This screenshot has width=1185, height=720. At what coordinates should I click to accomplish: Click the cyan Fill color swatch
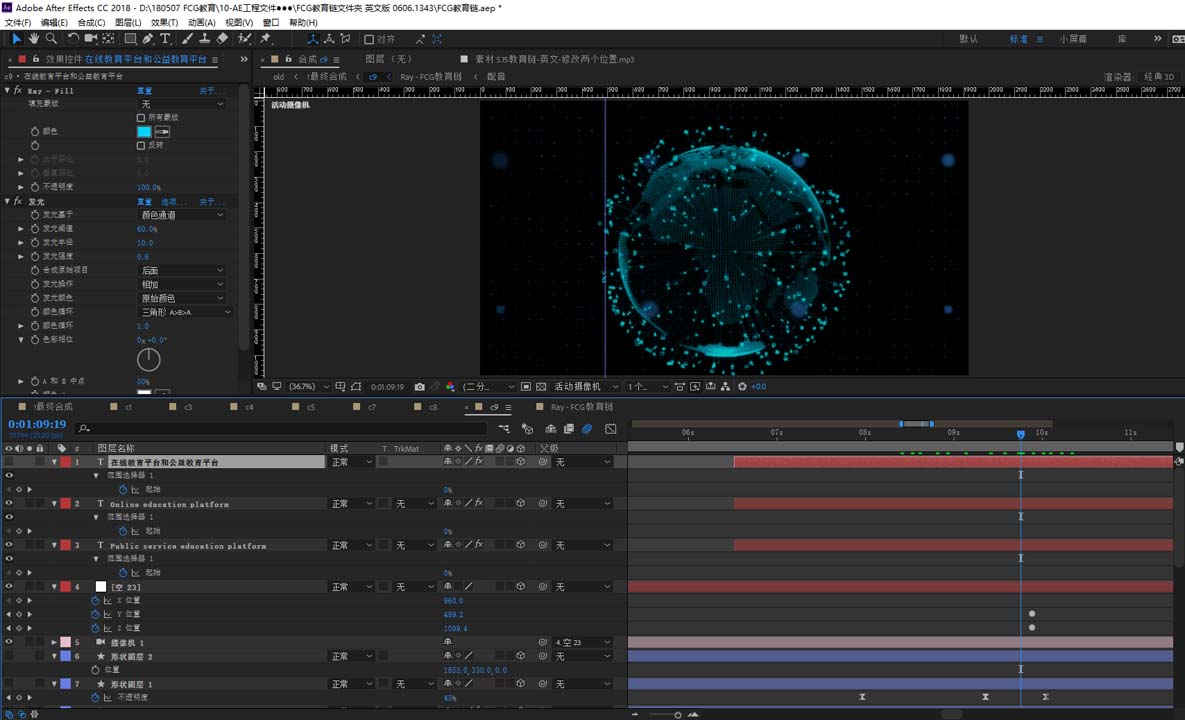(x=144, y=132)
